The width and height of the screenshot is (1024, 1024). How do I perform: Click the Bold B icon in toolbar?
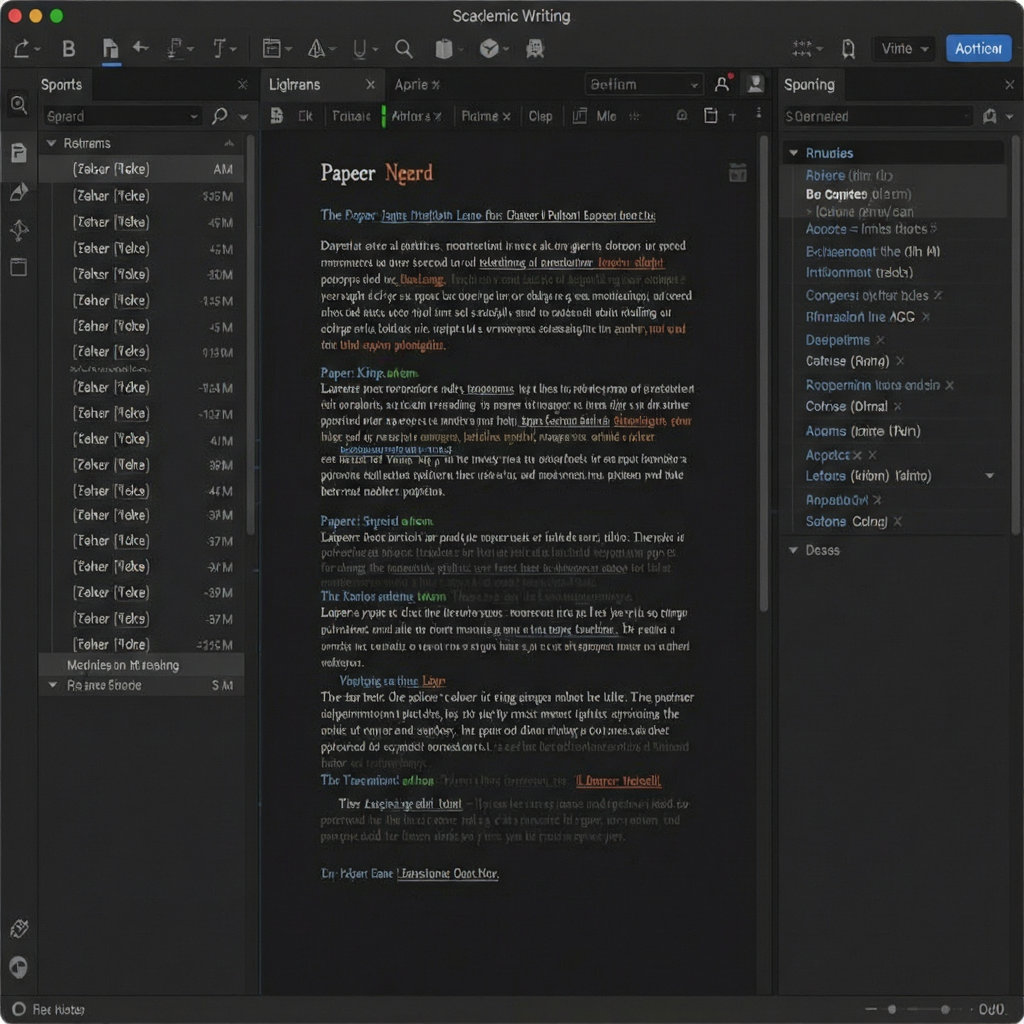point(69,49)
